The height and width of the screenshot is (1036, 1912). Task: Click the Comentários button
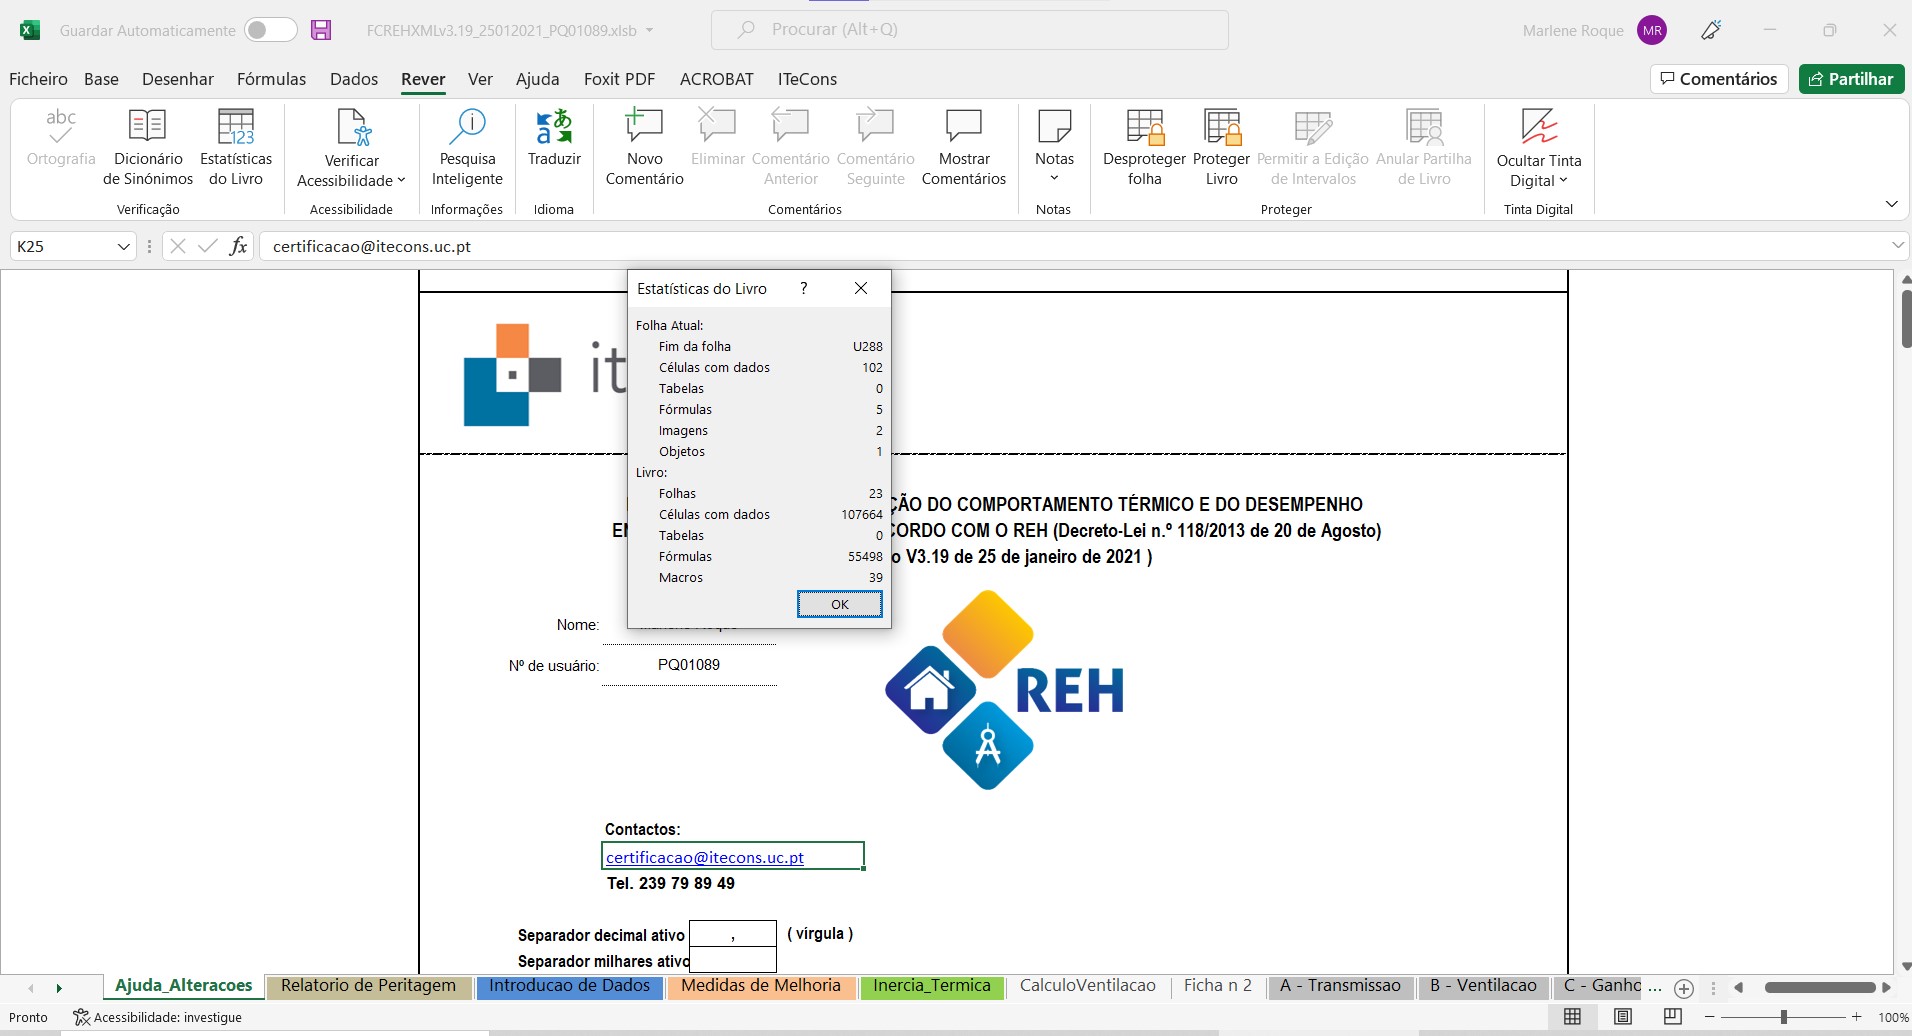click(1719, 79)
